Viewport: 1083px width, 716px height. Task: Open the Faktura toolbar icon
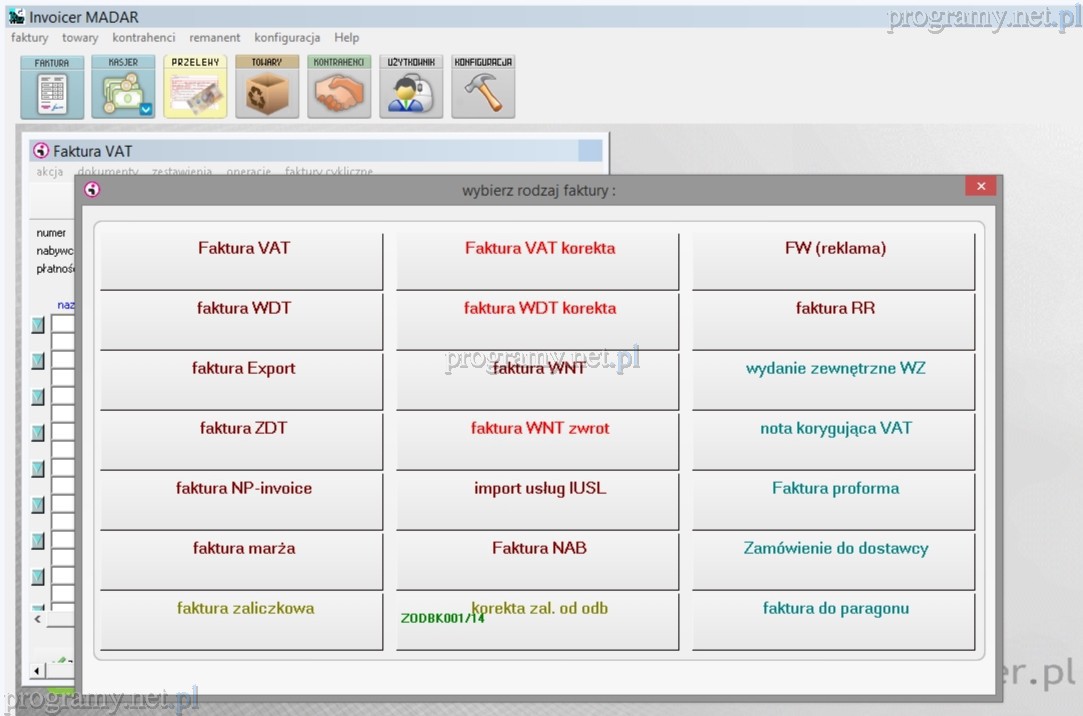[x=51, y=88]
